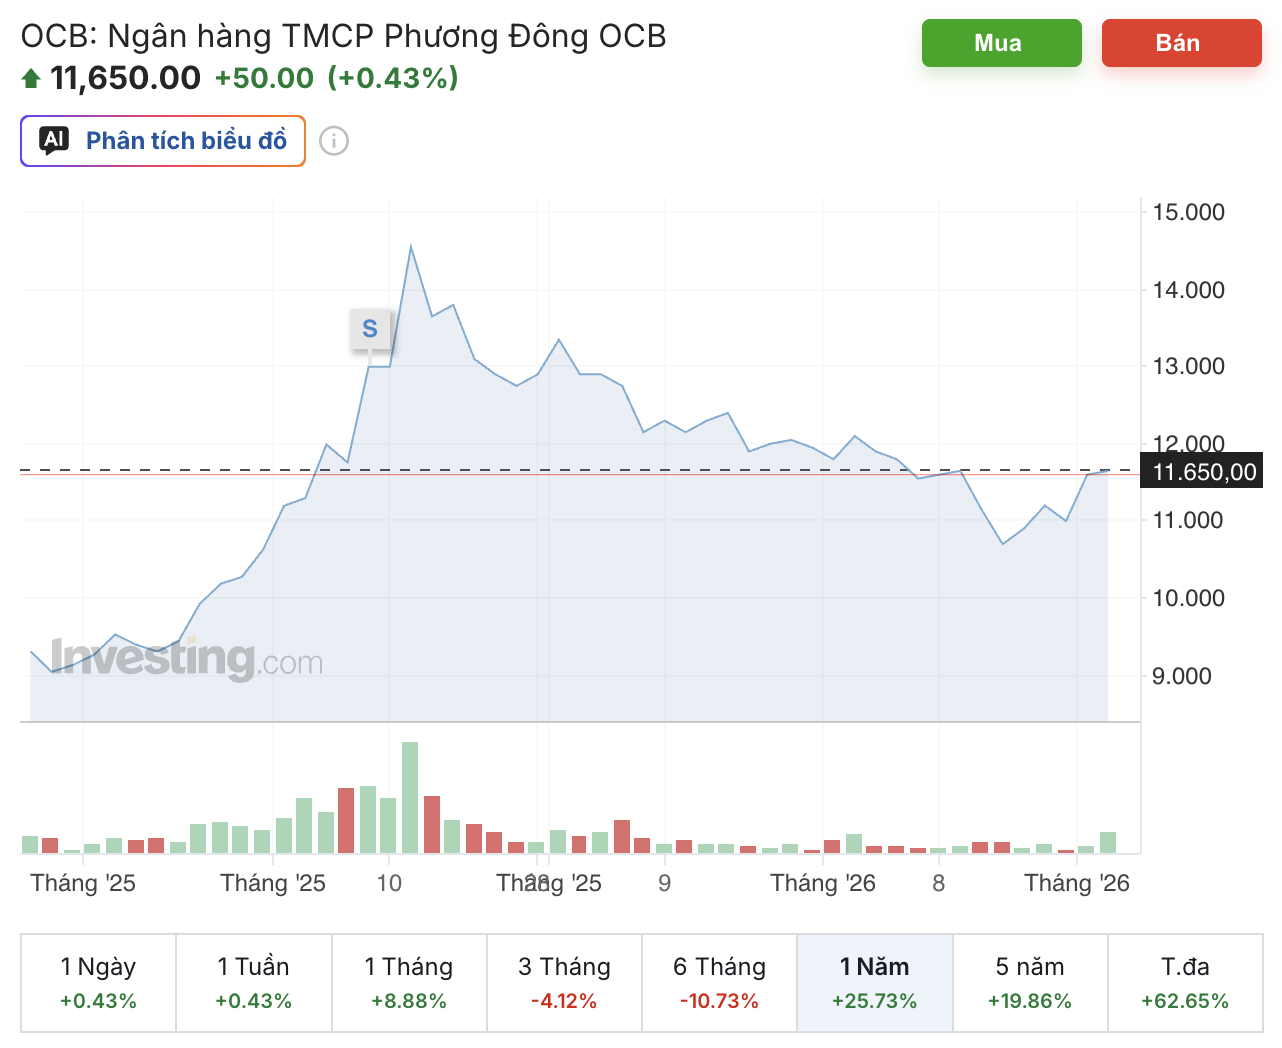This screenshot has width=1282, height=1048.
Task: Select the 1 Năm time range
Action: [x=875, y=982]
